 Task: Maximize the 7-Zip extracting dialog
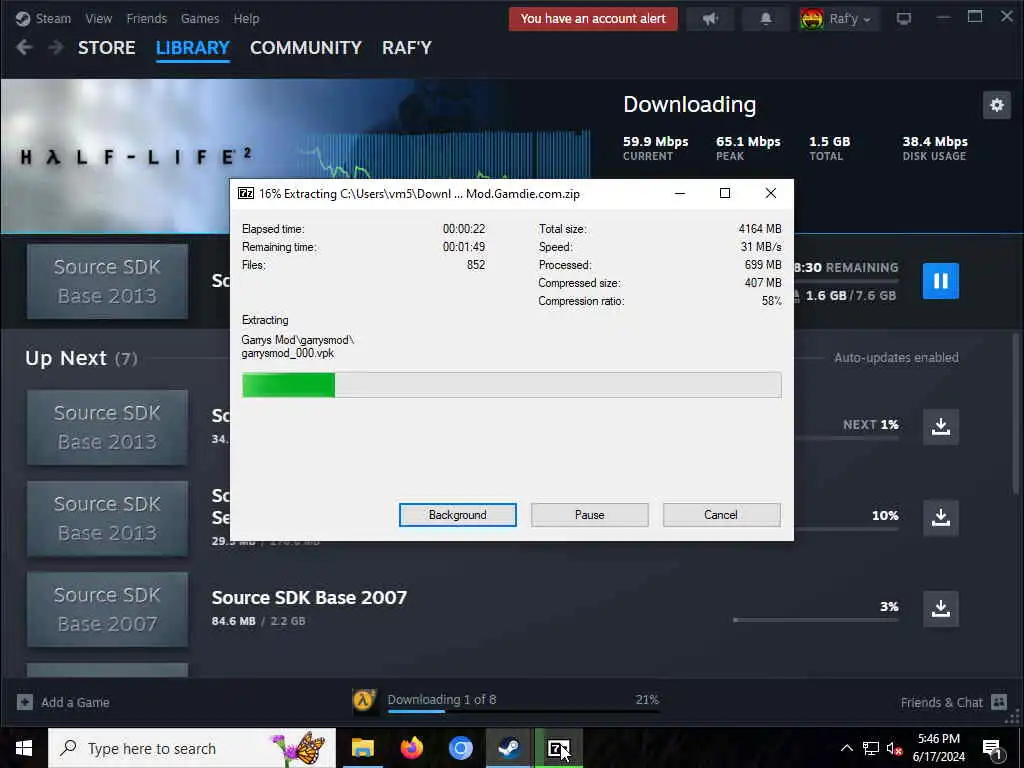724,193
